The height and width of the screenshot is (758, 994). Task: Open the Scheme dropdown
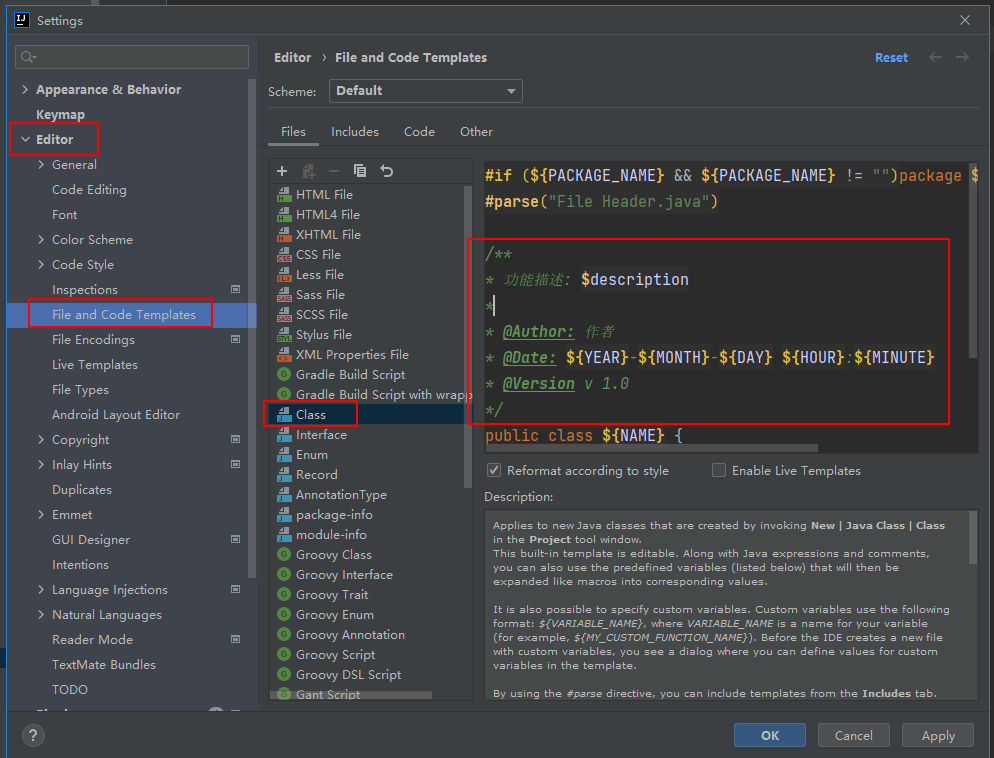pyautogui.click(x=426, y=91)
